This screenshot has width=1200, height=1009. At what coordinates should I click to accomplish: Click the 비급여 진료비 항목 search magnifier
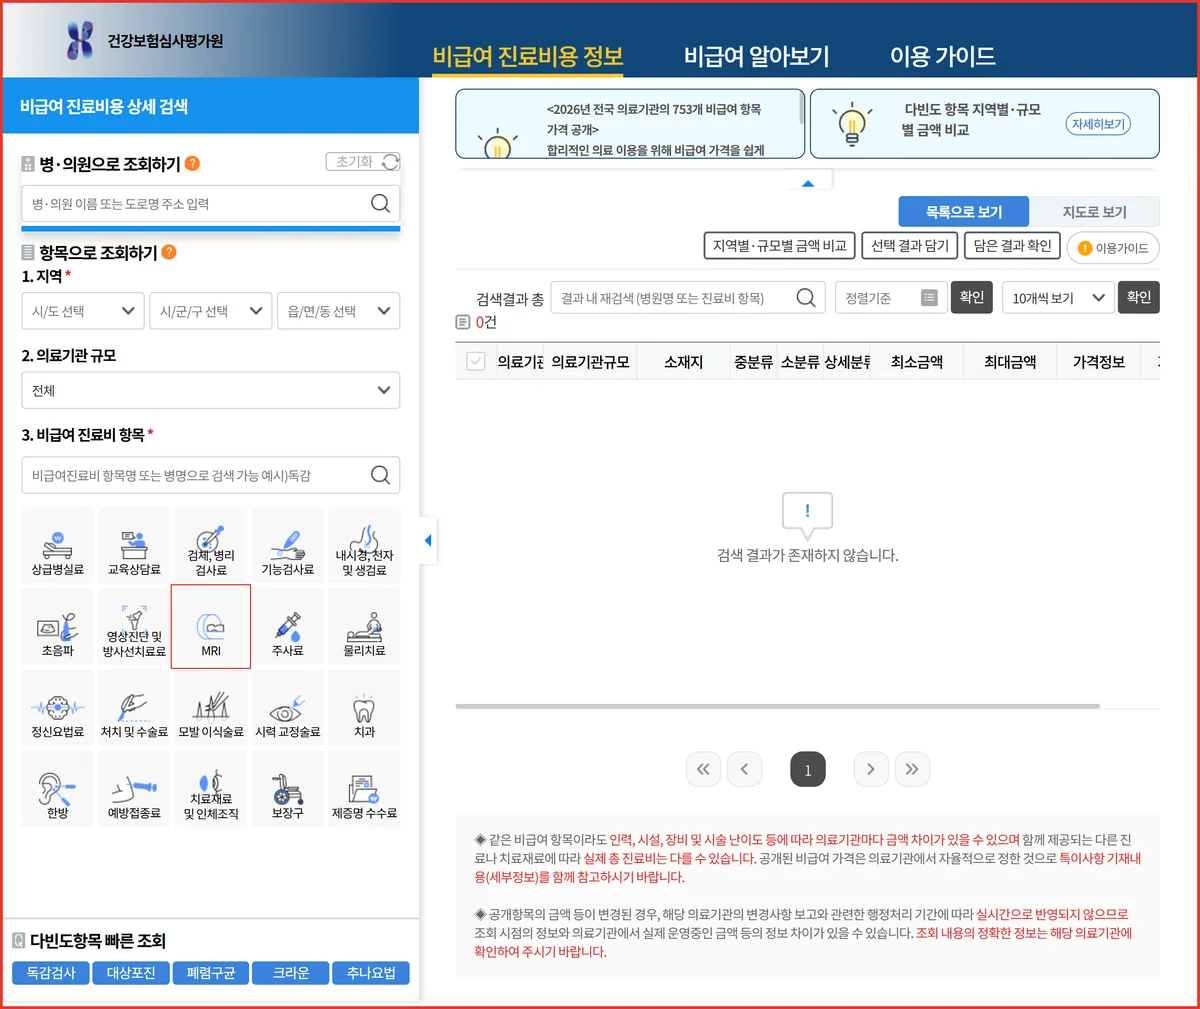(380, 475)
